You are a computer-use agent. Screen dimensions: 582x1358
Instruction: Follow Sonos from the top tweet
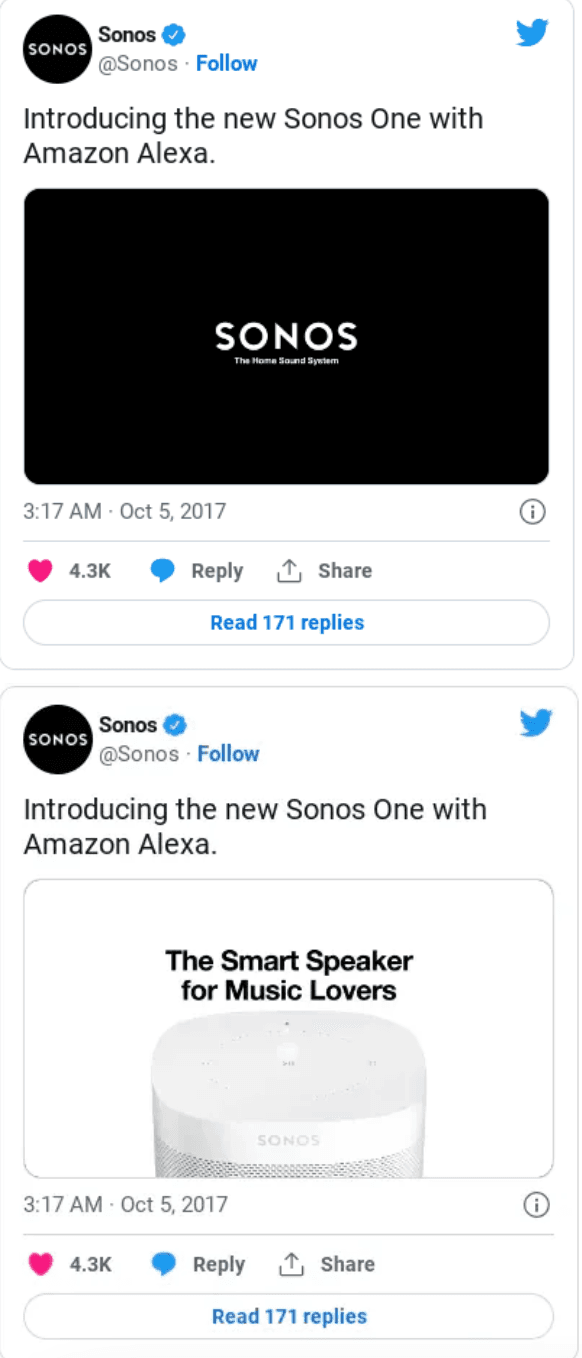227,63
